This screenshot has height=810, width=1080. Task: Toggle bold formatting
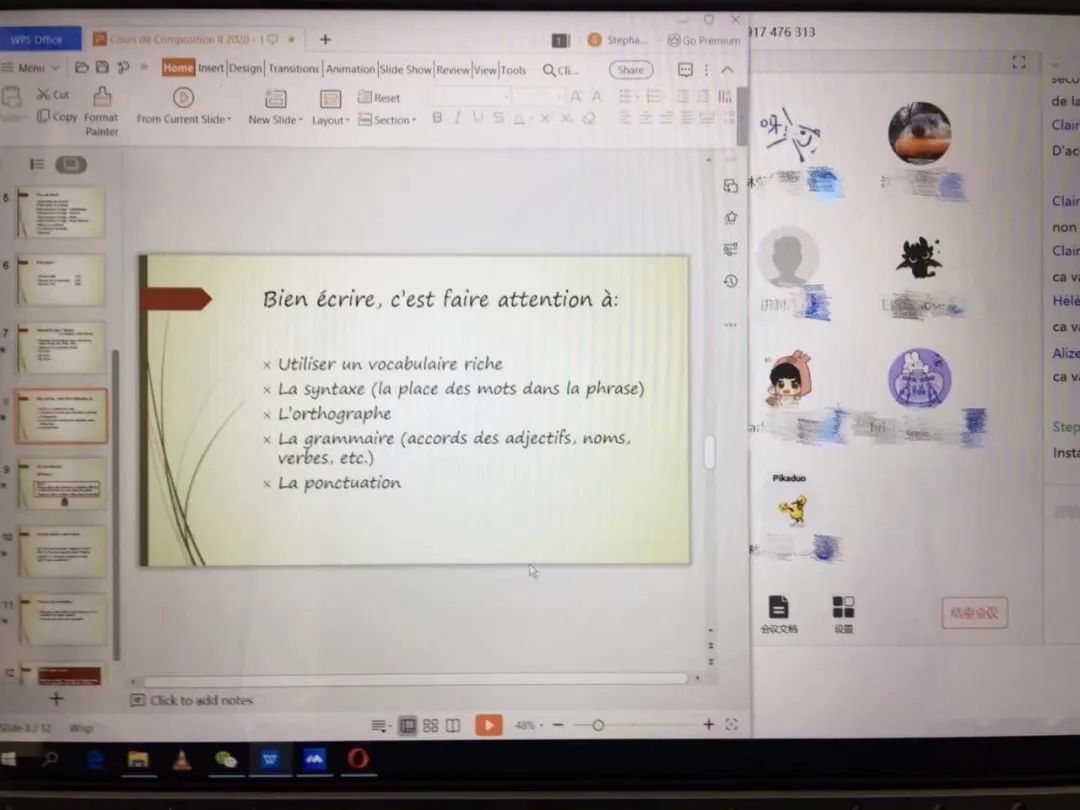coord(437,119)
